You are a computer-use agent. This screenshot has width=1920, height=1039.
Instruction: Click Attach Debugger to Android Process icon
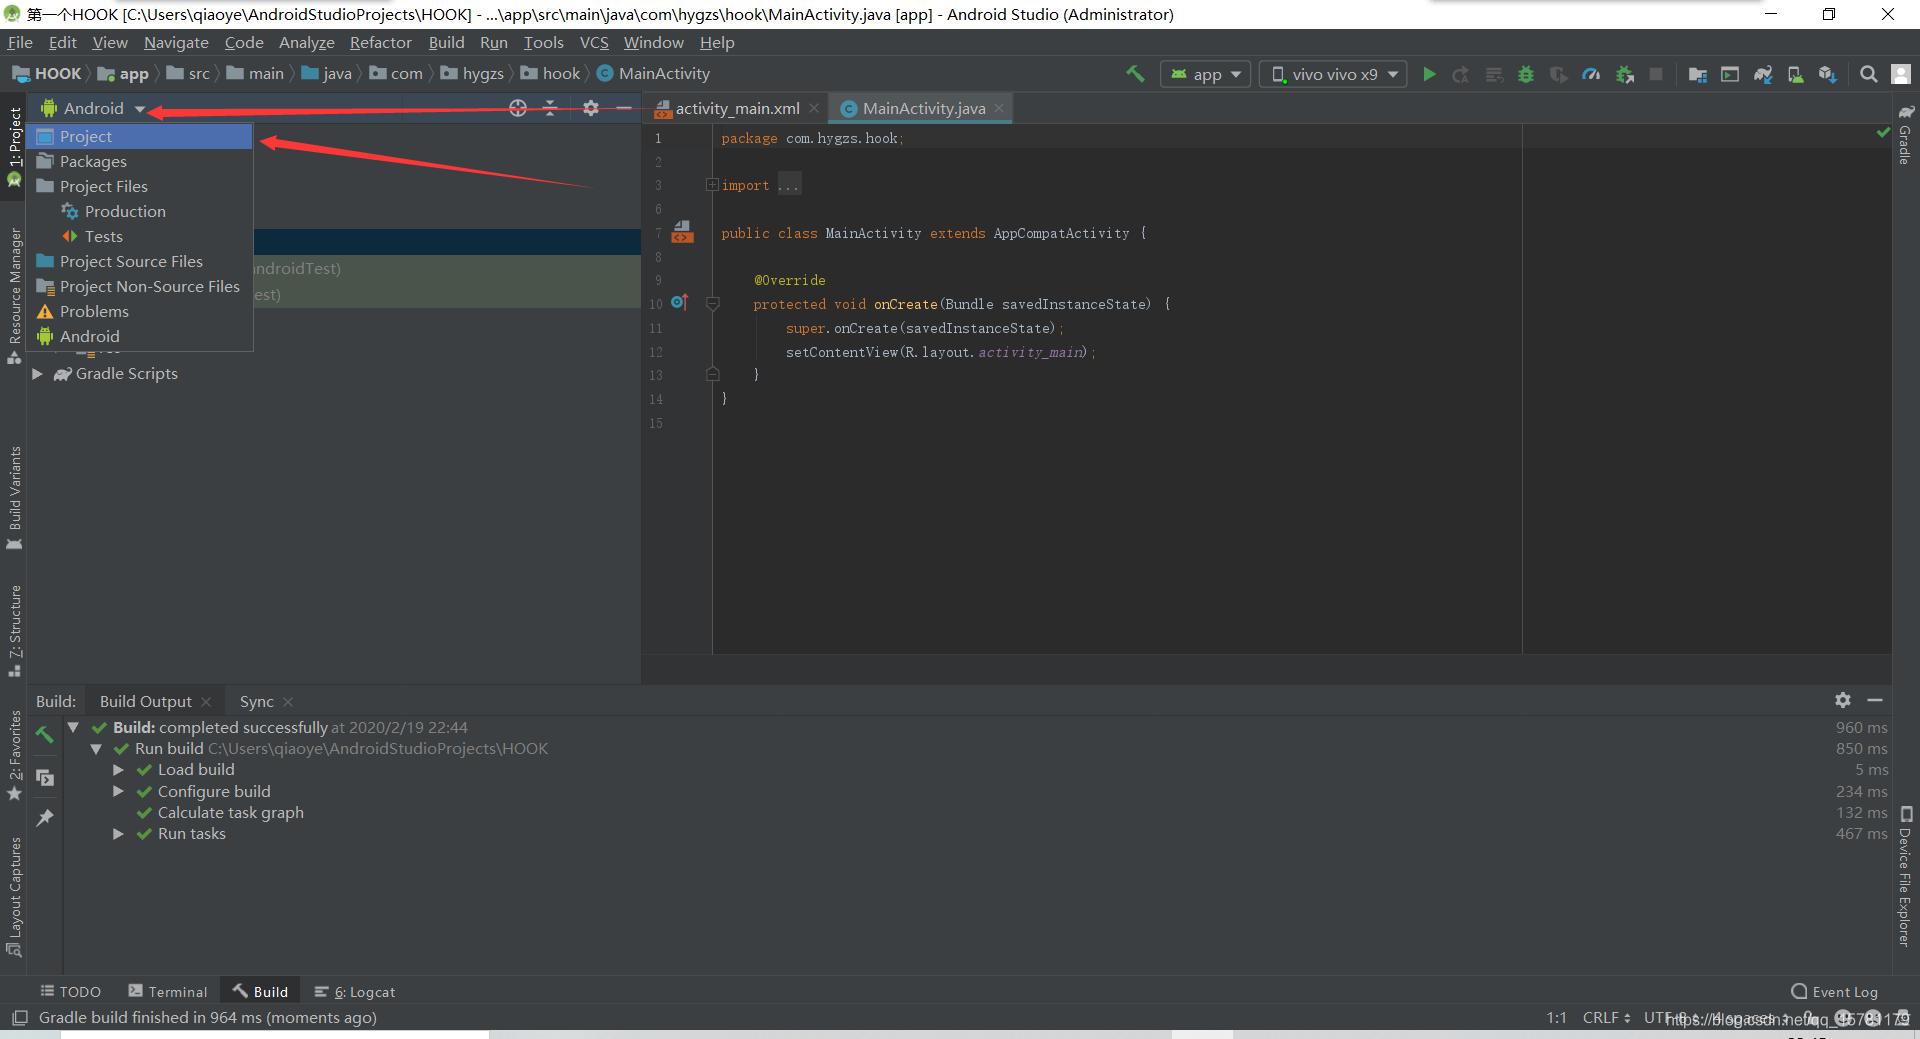tap(1625, 74)
